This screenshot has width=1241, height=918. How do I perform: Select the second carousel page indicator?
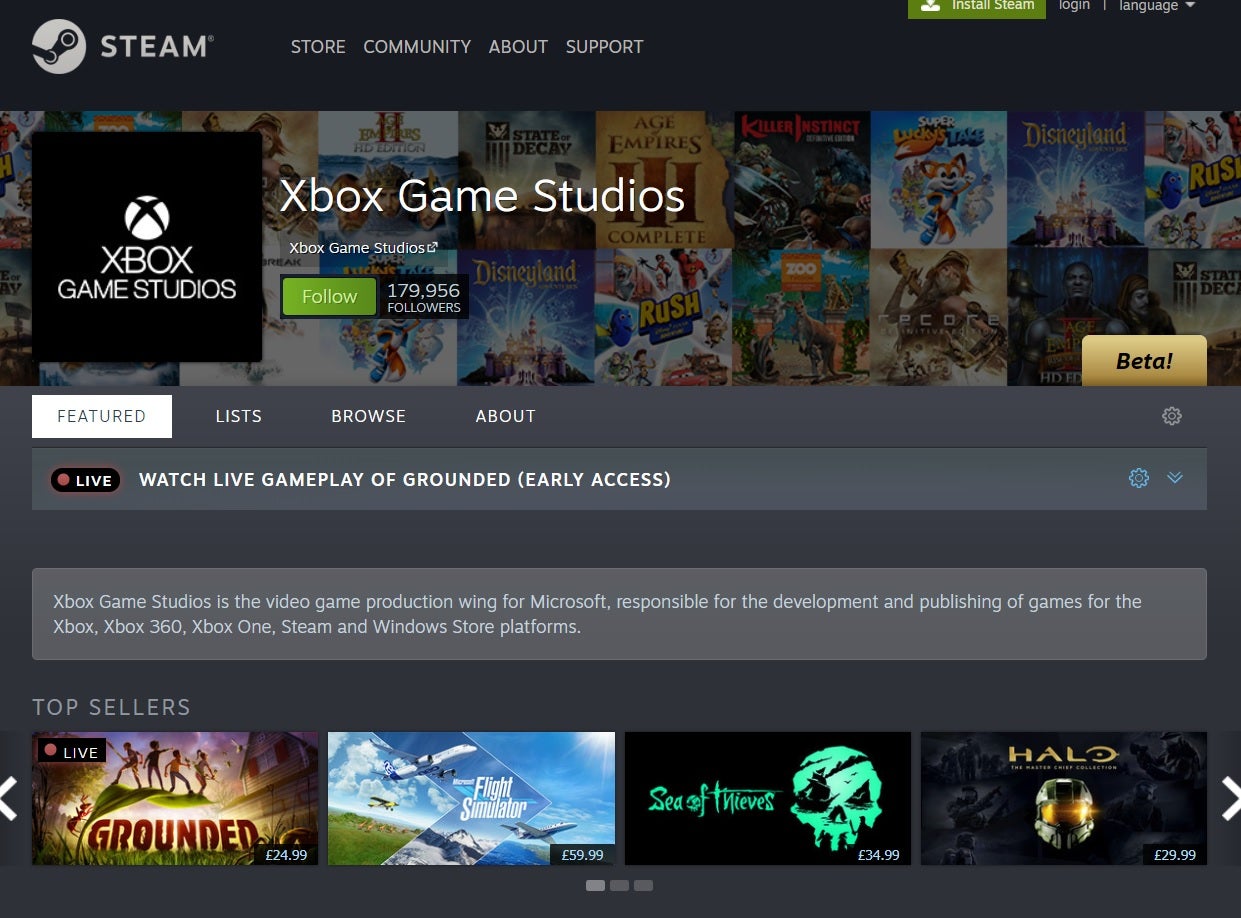coord(619,885)
